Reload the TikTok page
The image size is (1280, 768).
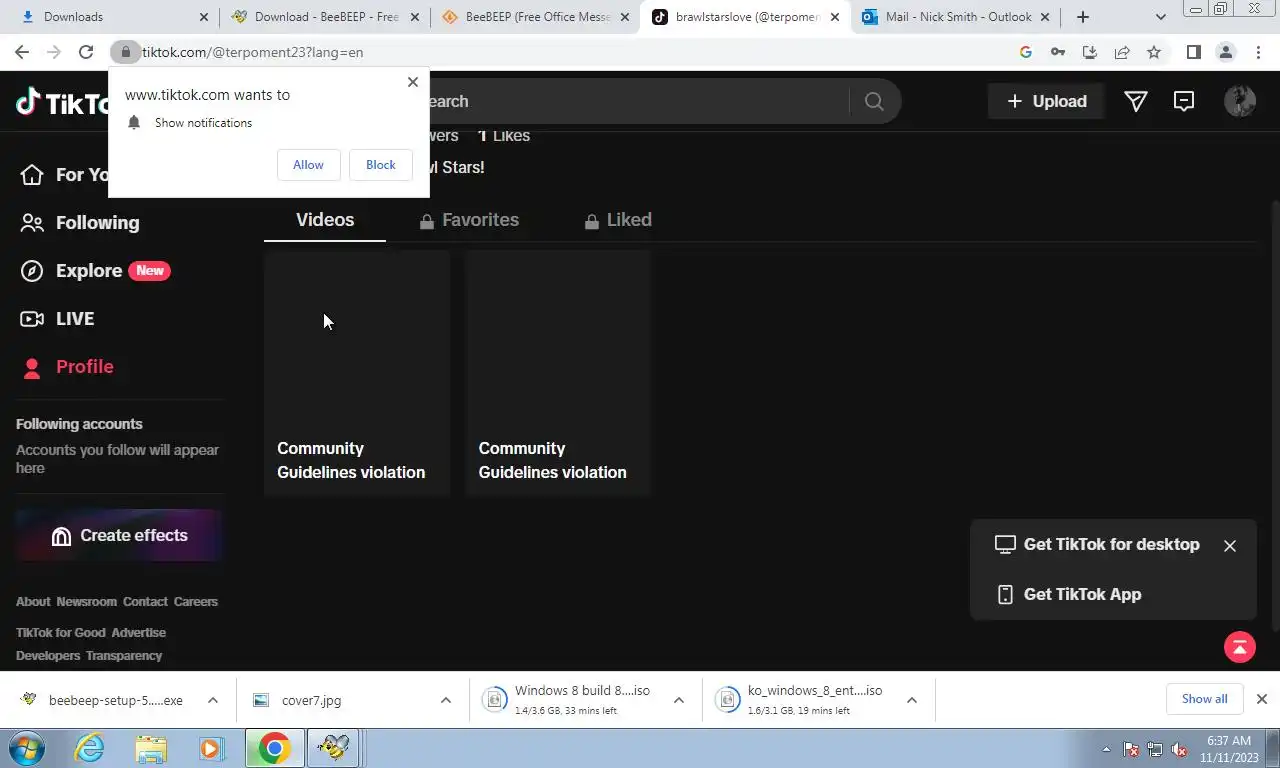pos(86,52)
